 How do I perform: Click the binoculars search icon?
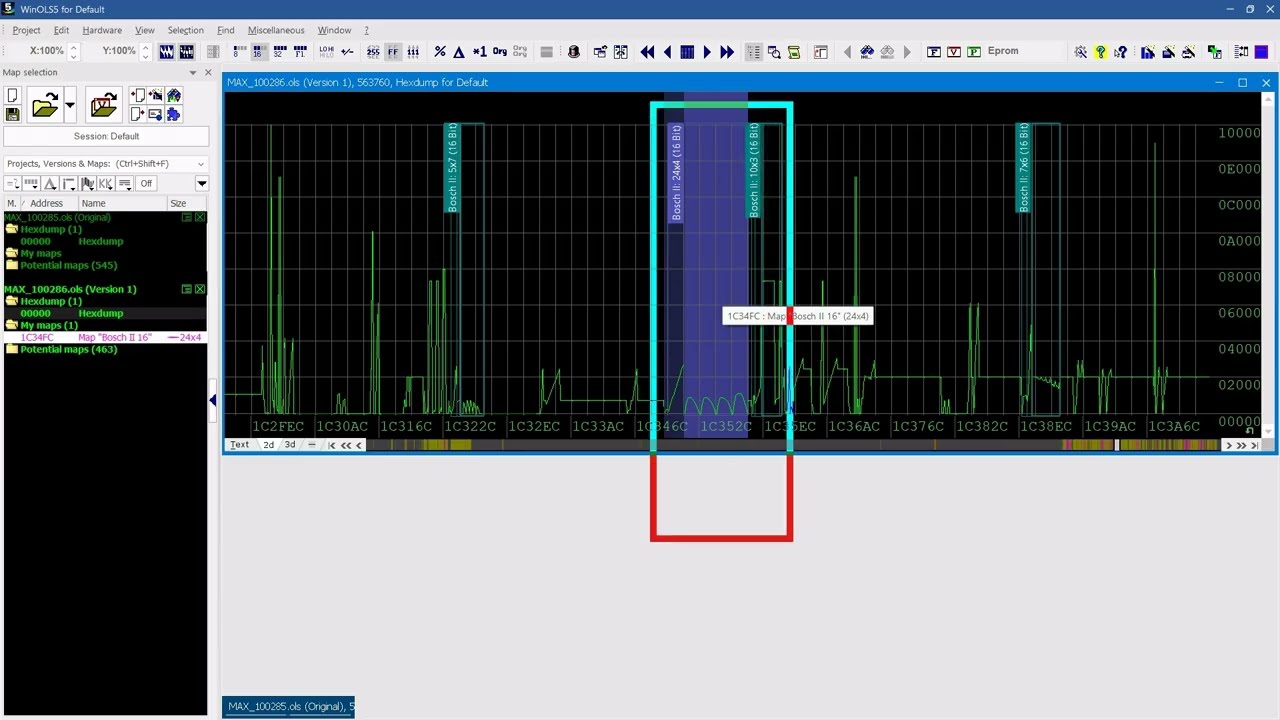(x=867, y=52)
